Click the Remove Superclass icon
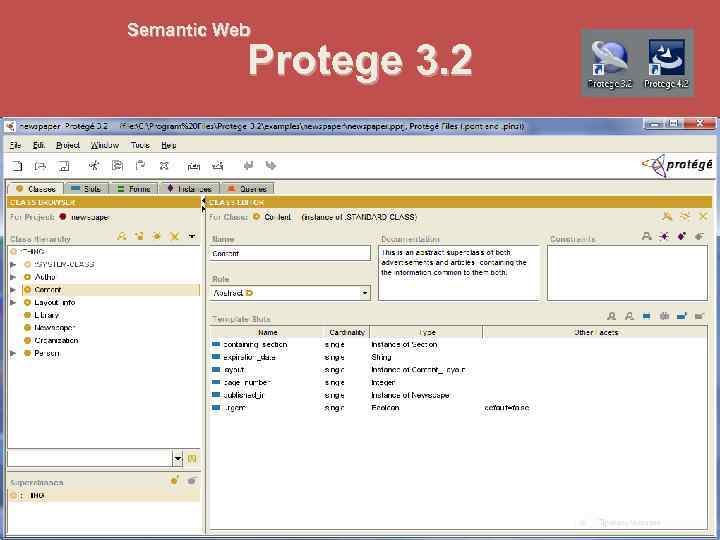 pyautogui.click(x=192, y=480)
